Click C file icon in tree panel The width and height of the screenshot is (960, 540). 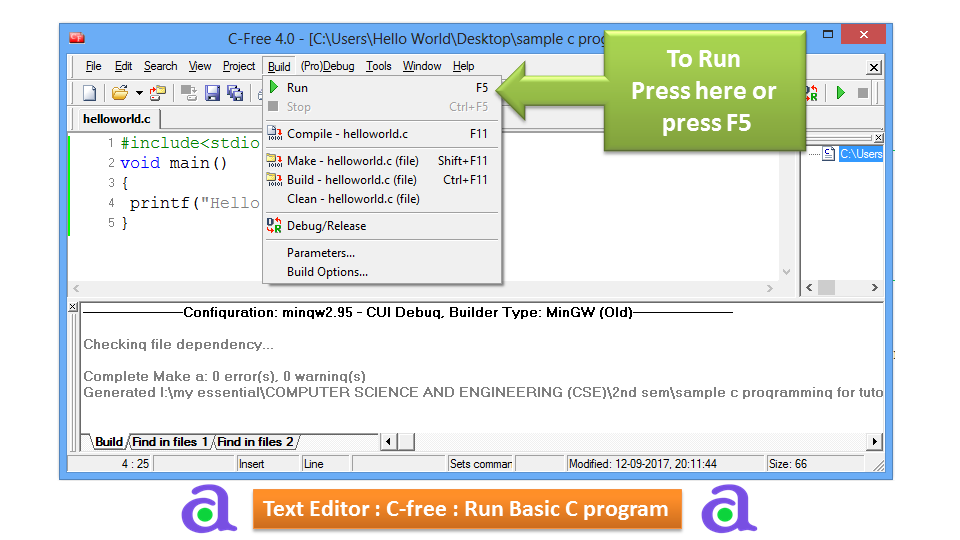click(x=828, y=154)
